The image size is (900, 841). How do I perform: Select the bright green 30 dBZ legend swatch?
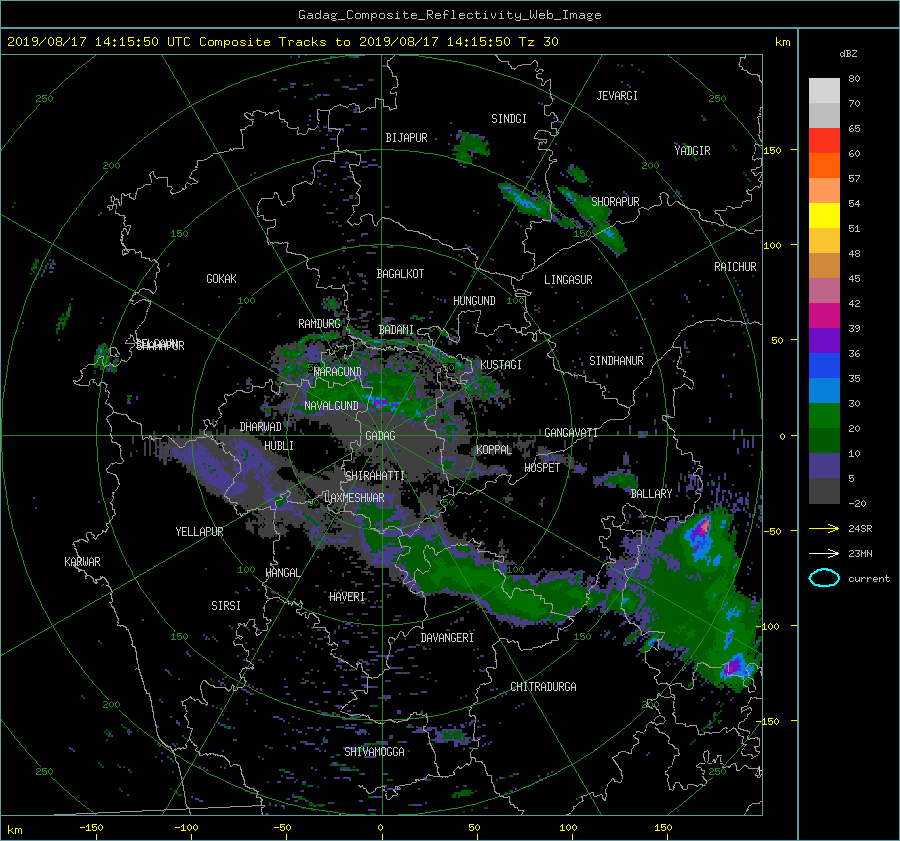coord(824,415)
